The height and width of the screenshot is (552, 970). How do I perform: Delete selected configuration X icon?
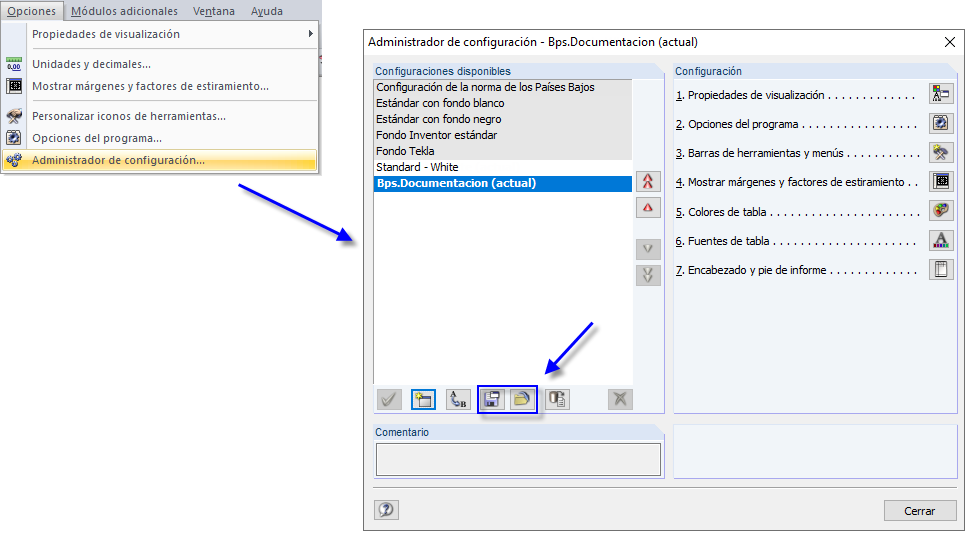(x=620, y=399)
